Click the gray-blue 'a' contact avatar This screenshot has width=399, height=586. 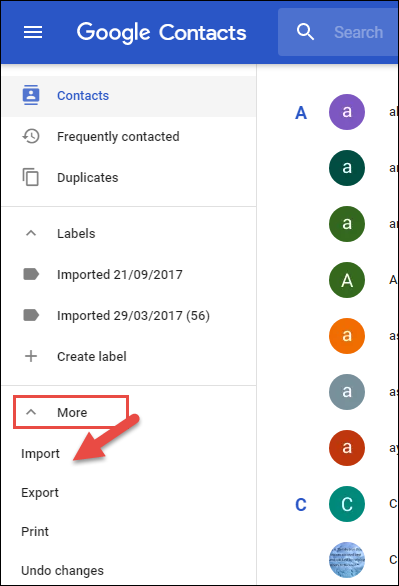347,392
